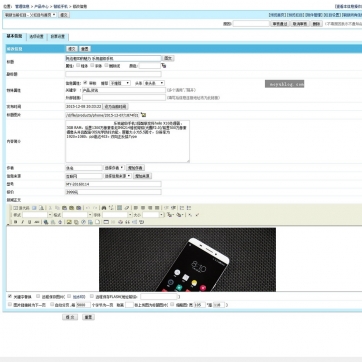This screenshot has width=362, height=362.
Task: Center align text in editor toolbar
Action: 143,208
